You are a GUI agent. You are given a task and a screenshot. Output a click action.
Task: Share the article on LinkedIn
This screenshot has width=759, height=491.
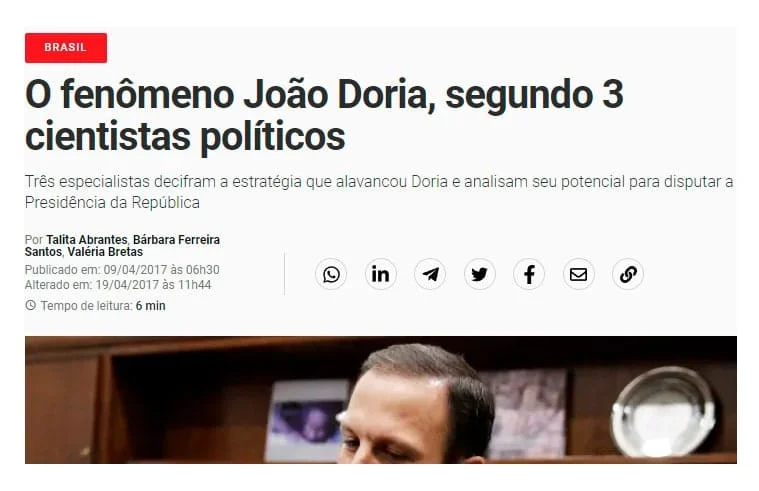click(380, 275)
